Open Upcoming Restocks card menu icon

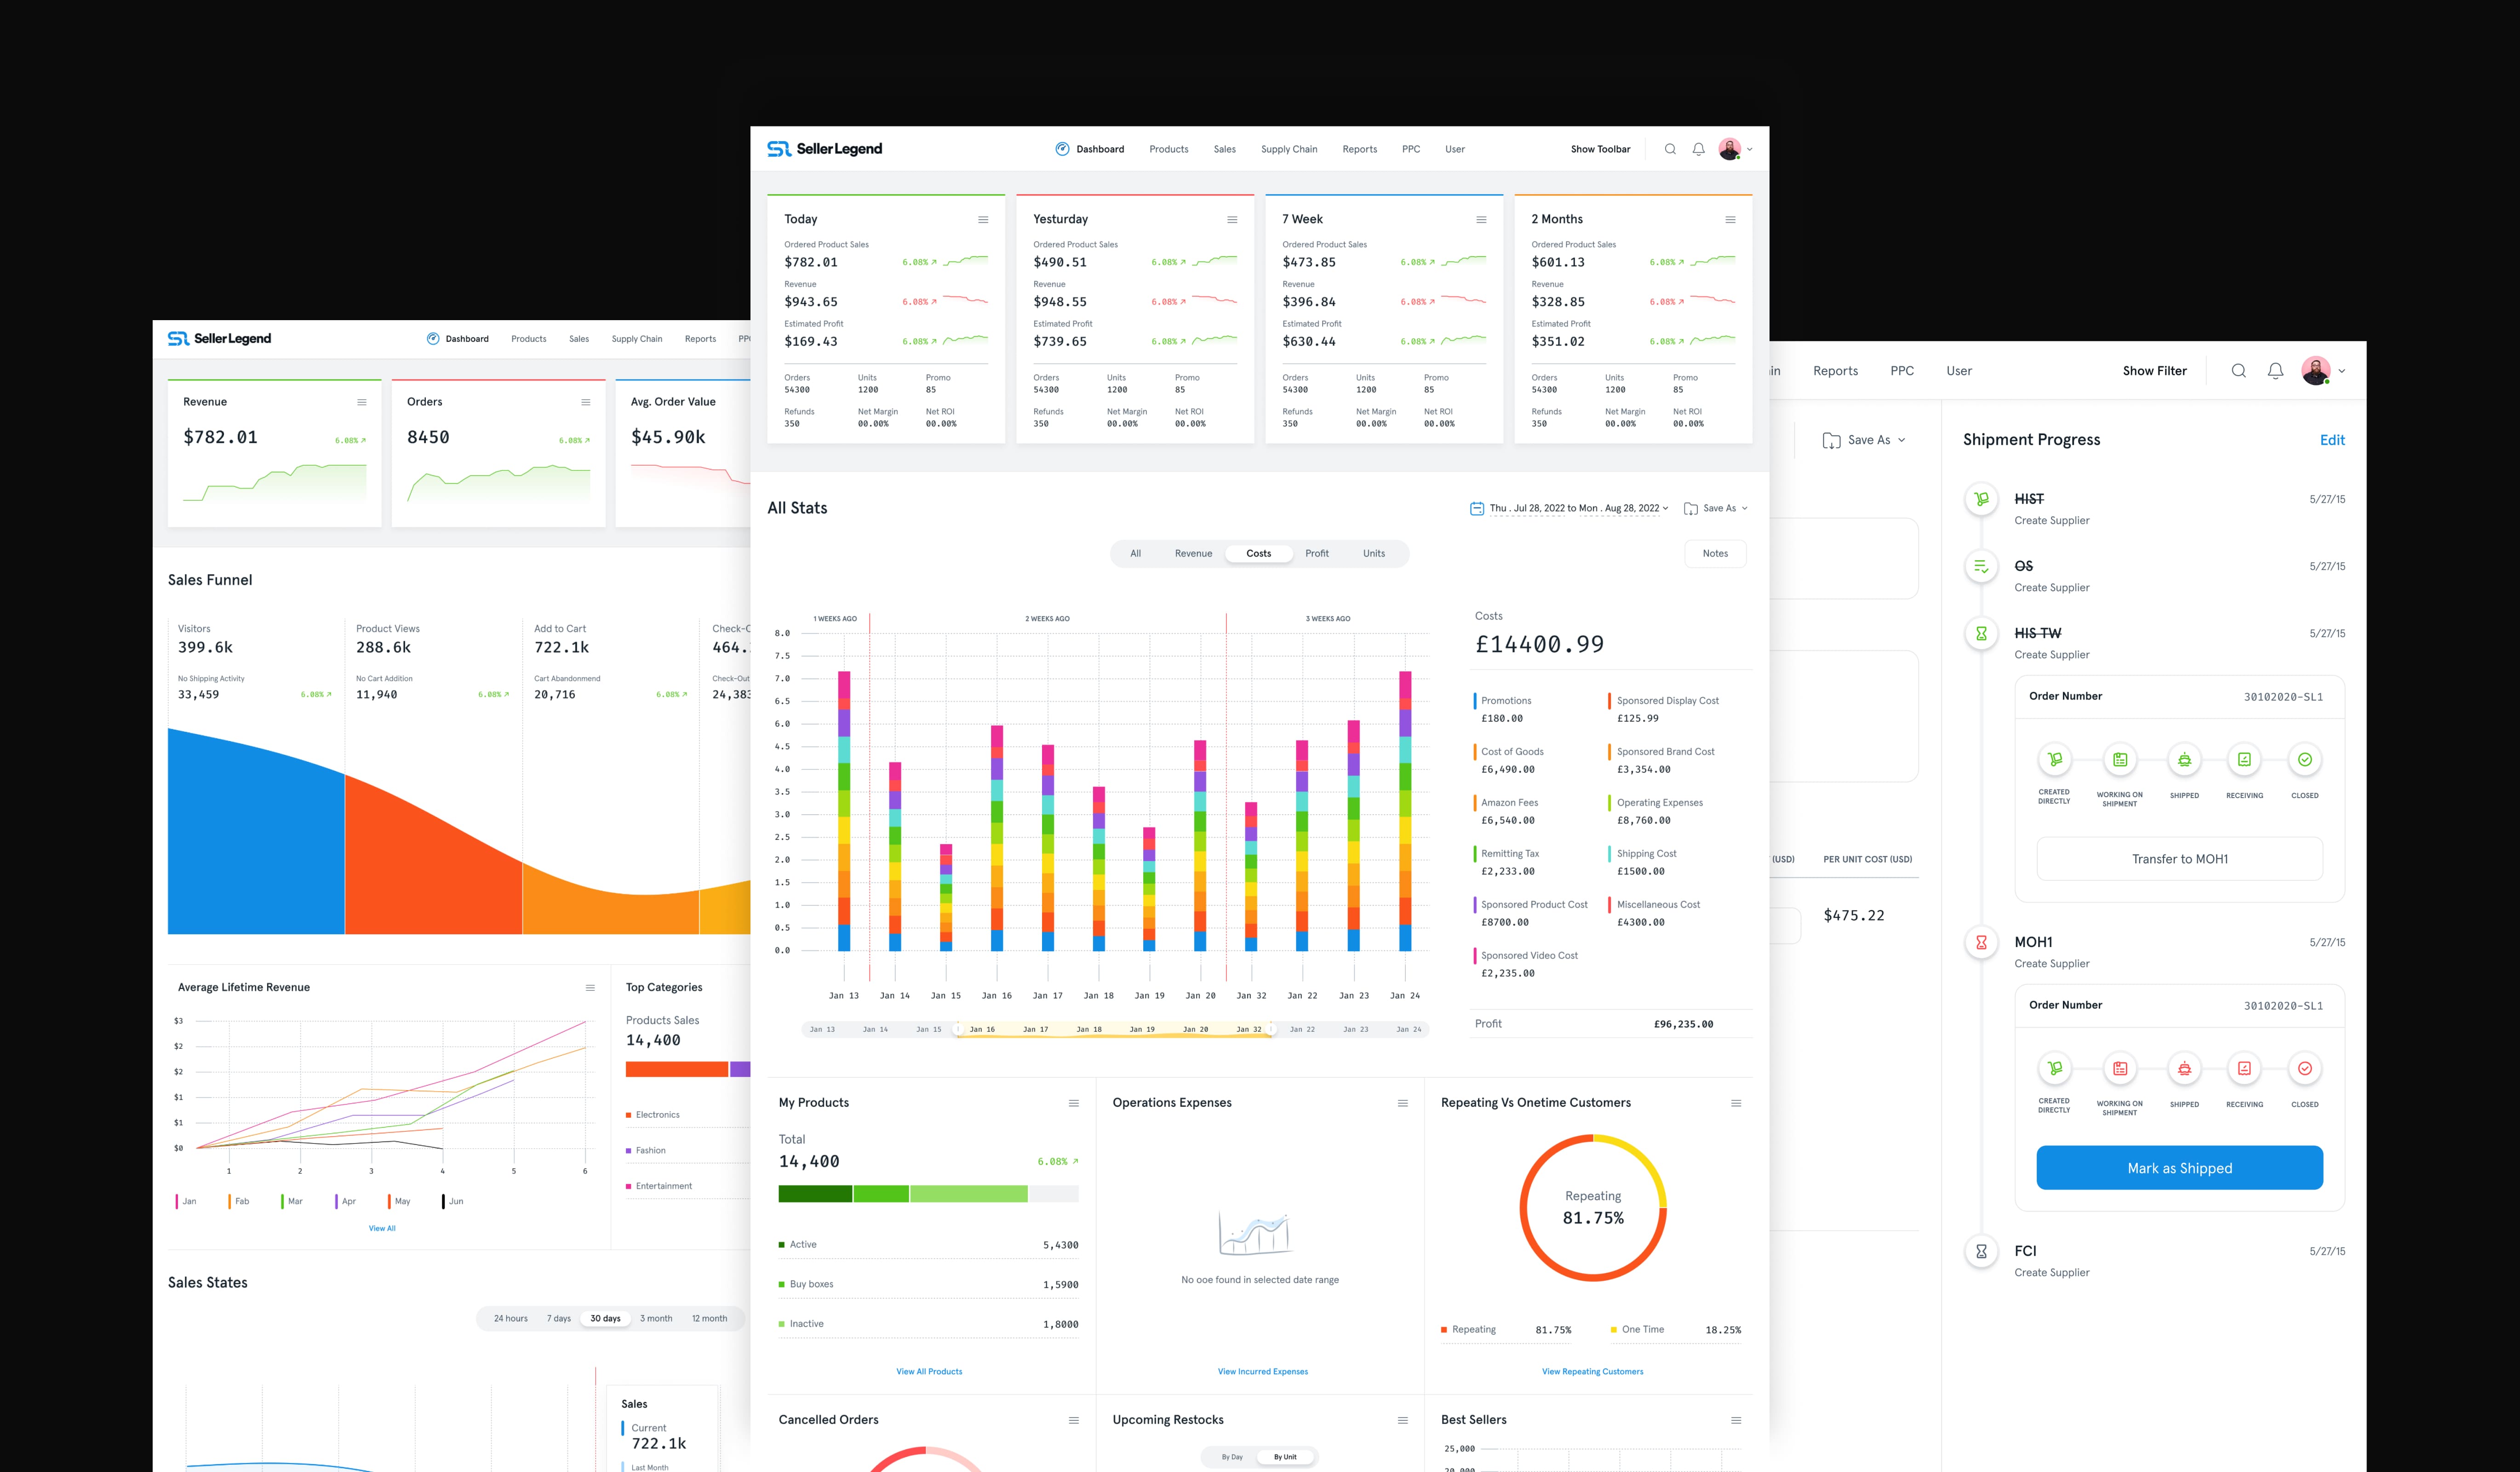click(1403, 1420)
